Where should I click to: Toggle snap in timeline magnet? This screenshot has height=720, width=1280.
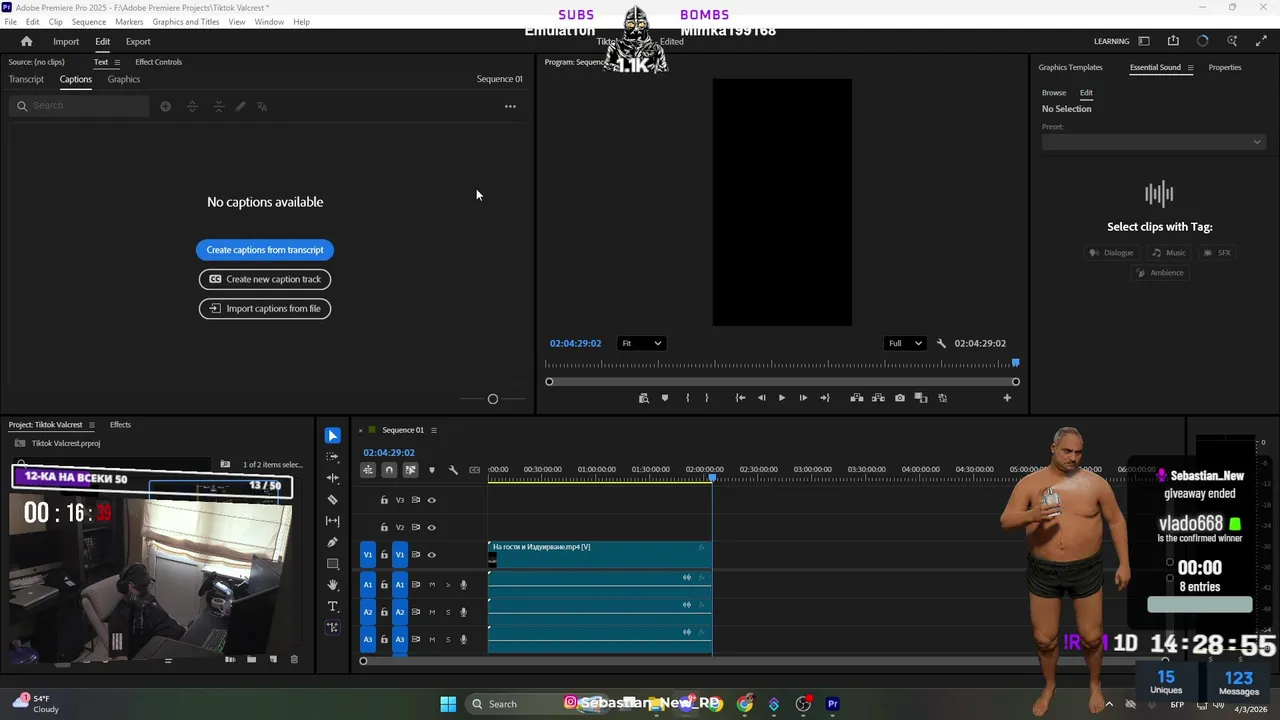coord(389,470)
